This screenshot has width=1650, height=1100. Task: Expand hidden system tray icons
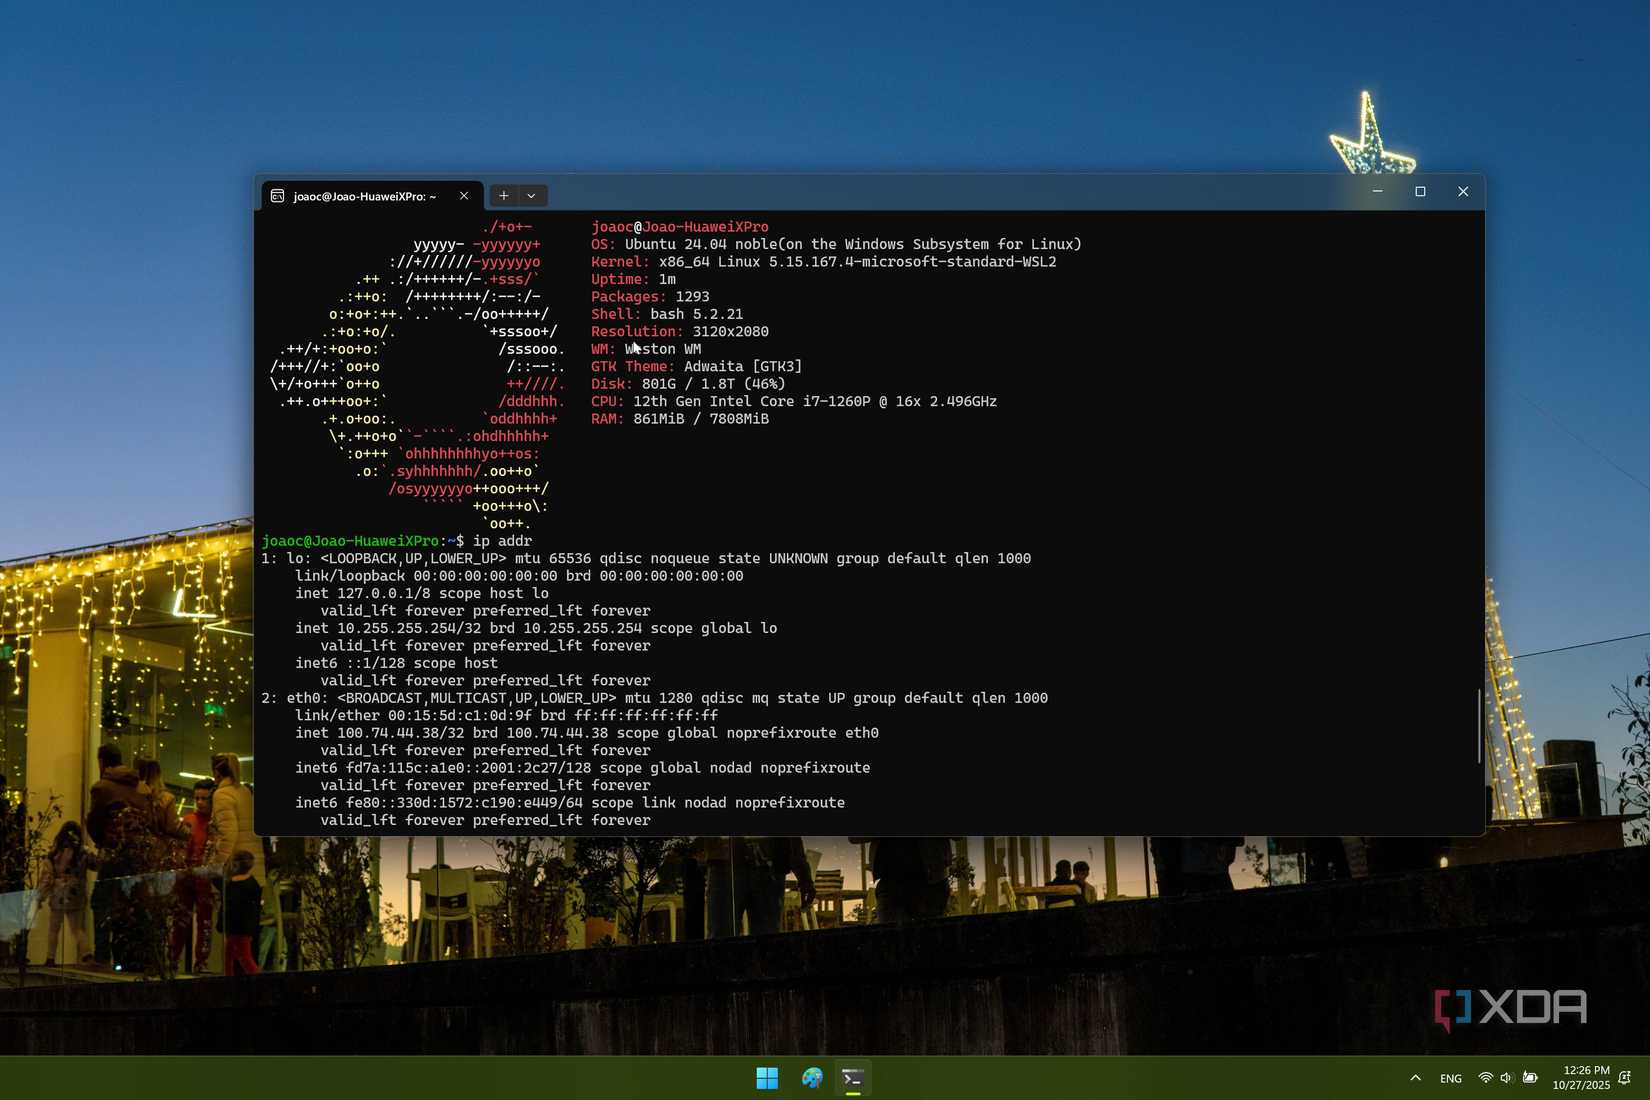[1415, 1077]
